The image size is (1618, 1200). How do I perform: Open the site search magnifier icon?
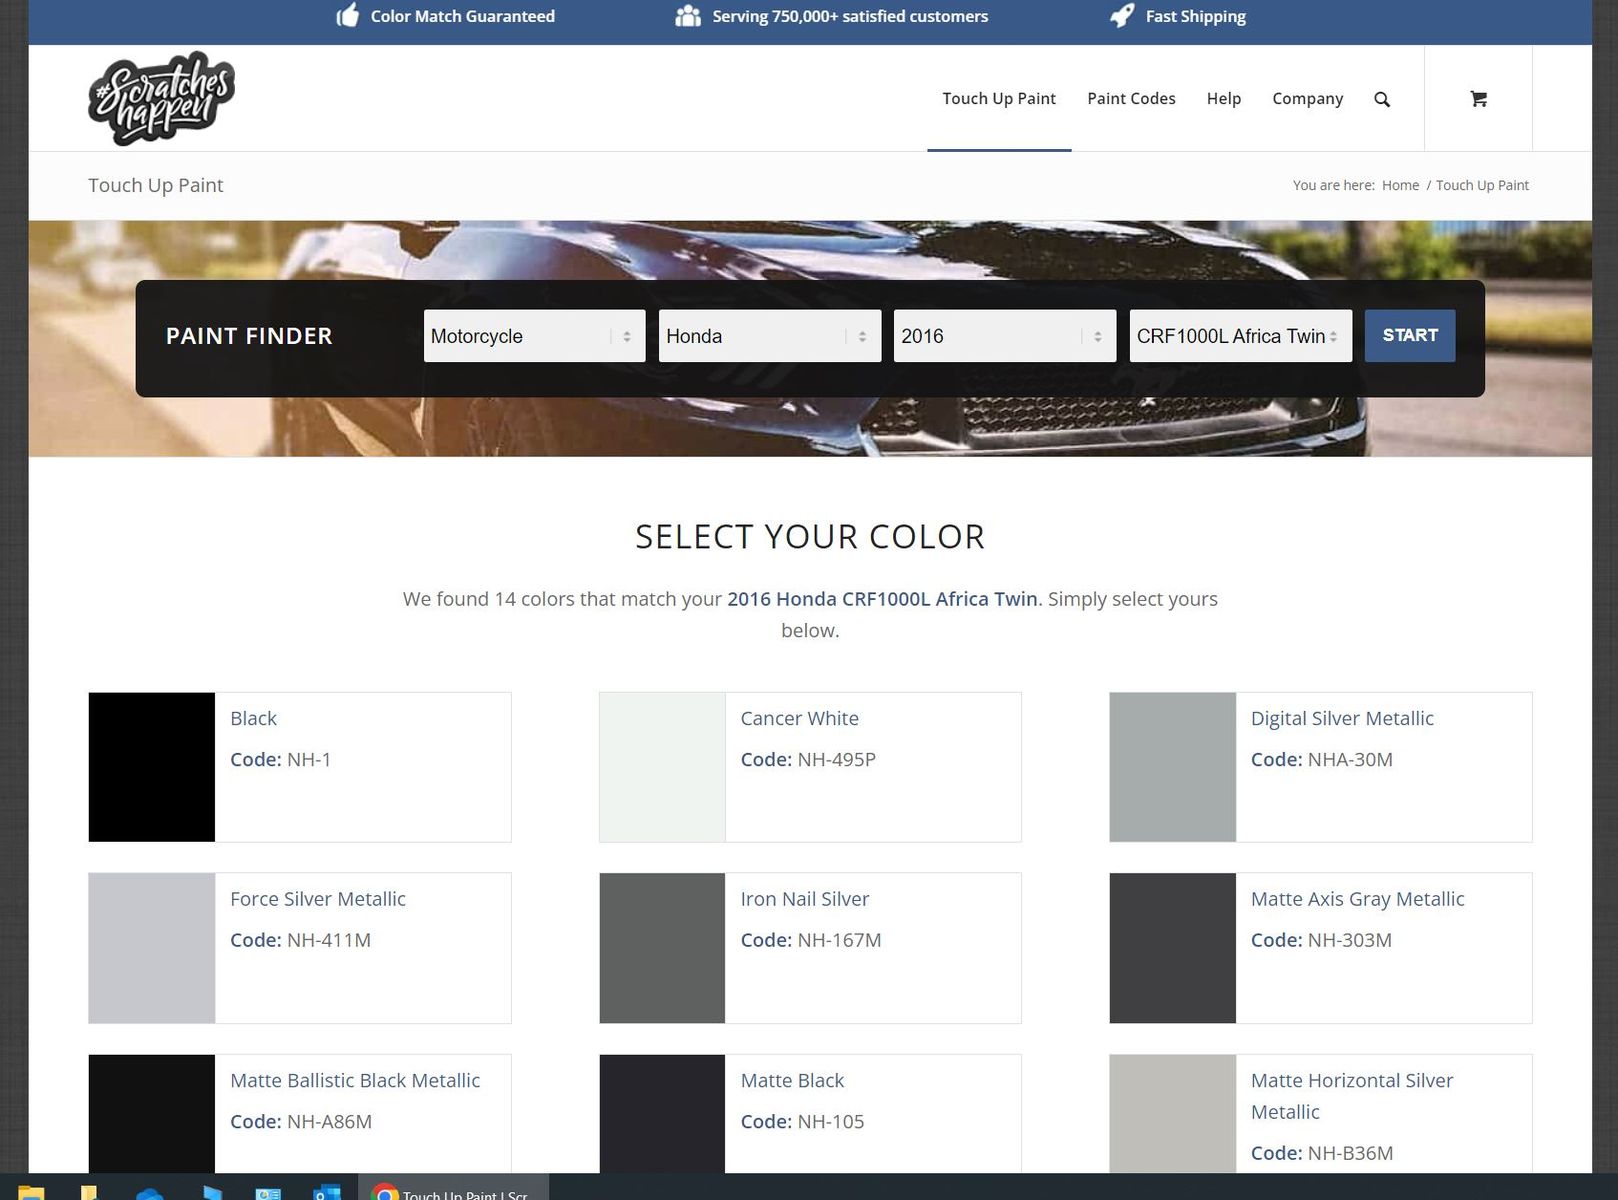(x=1382, y=99)
